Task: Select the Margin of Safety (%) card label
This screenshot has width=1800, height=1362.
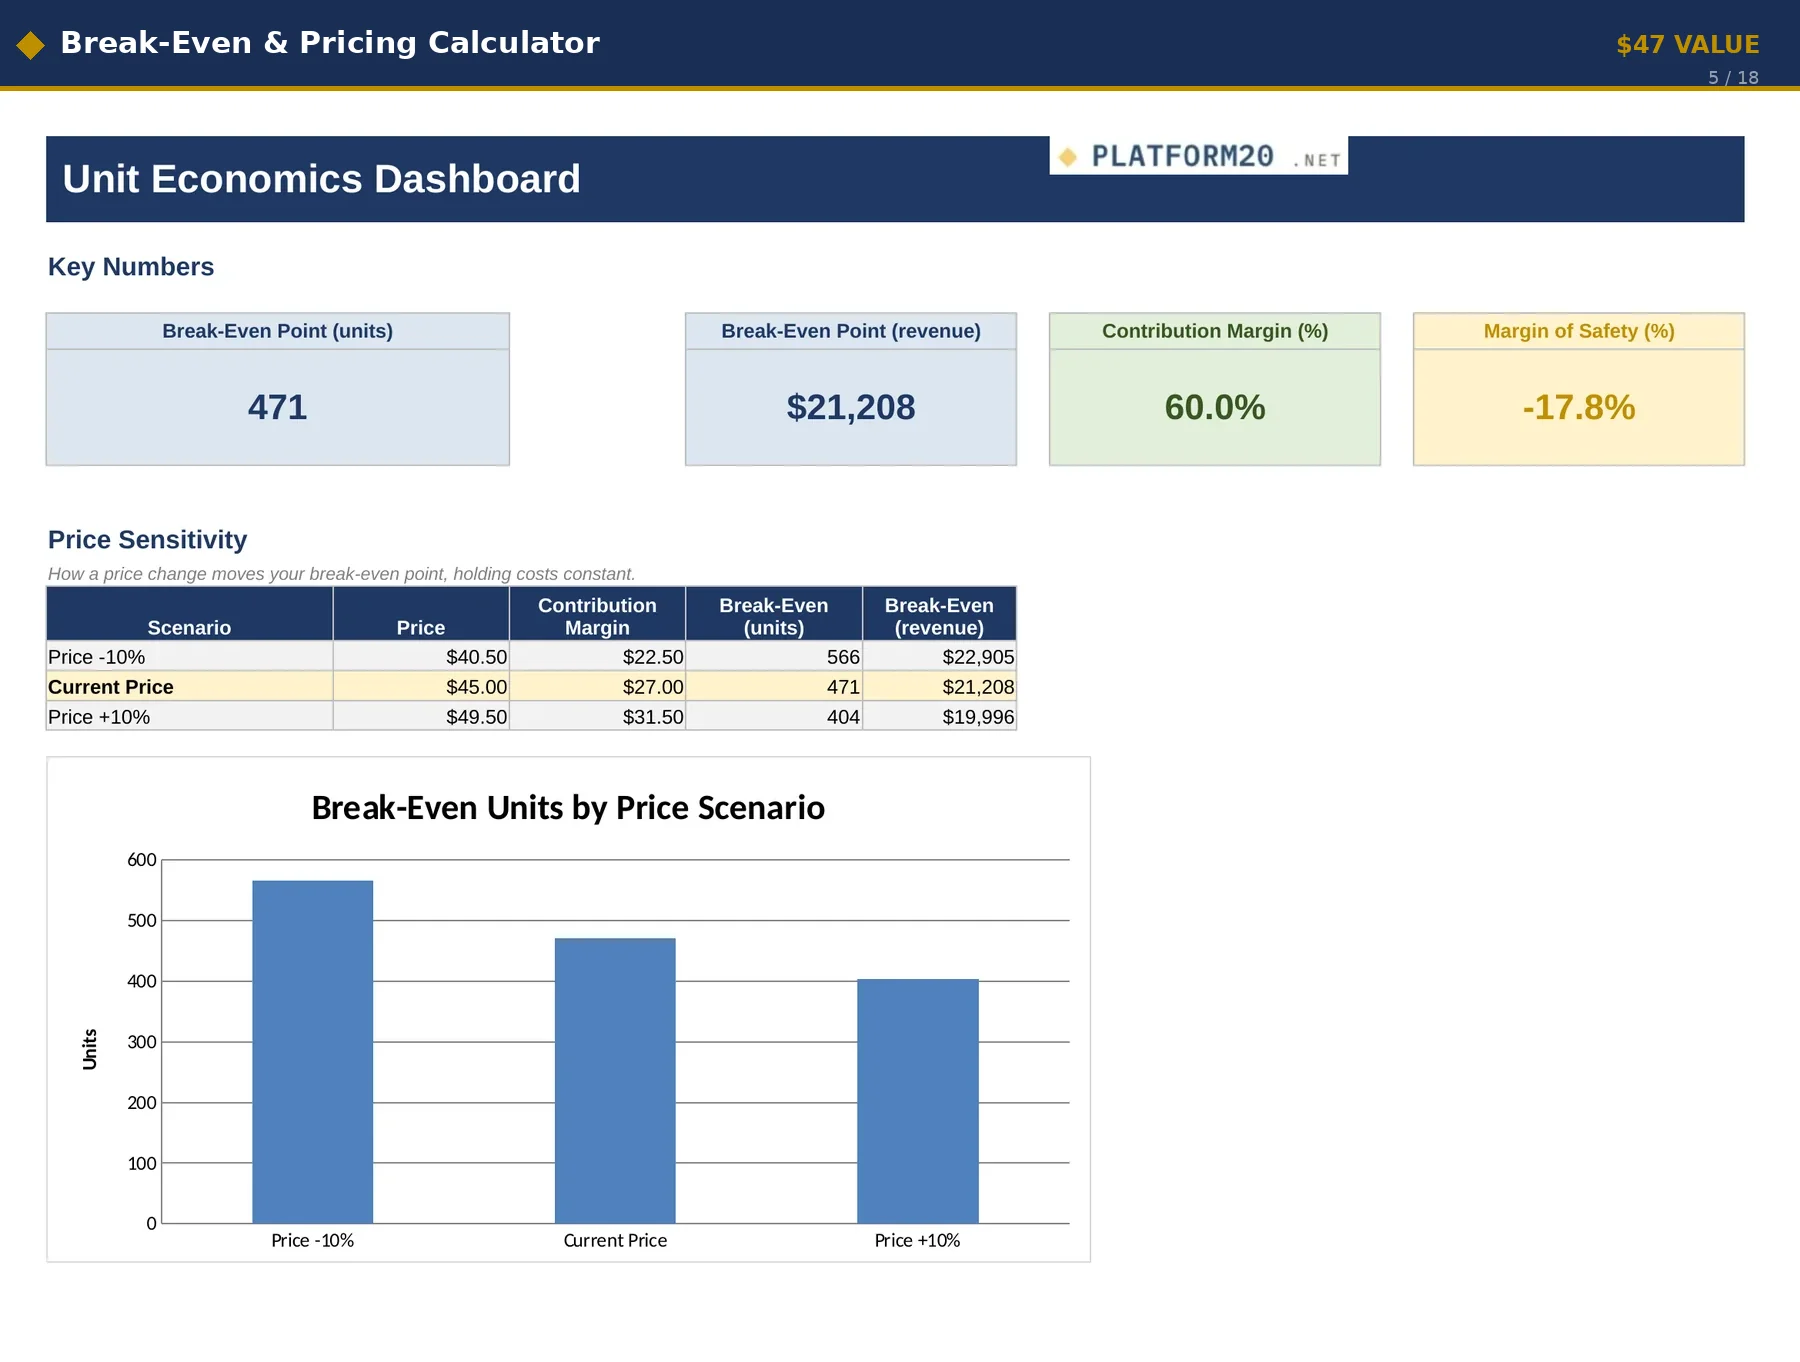Action: (1579, 331)
